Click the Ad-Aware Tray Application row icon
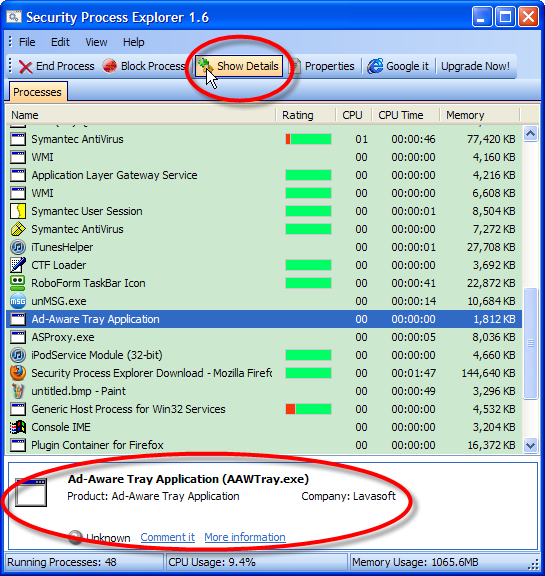545x576 pixels. click(x=18, y=319)
